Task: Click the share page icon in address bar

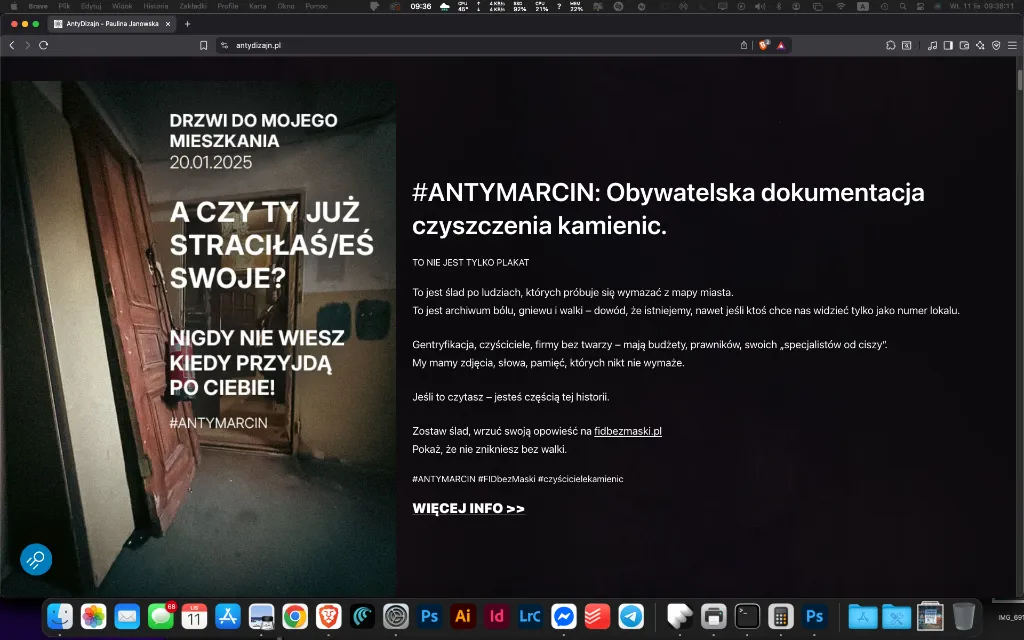Action: click(x=744, y=45)
